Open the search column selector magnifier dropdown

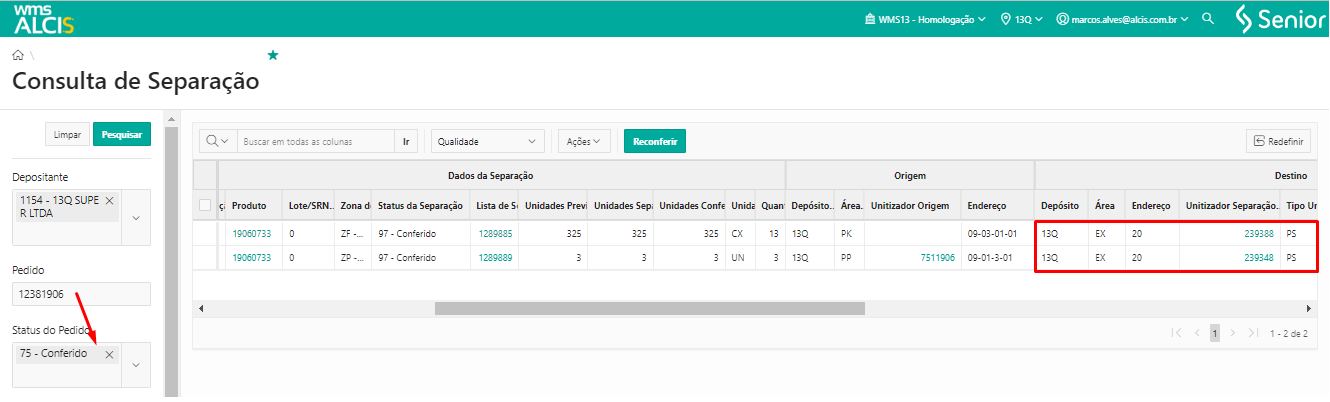click(218, 142)
